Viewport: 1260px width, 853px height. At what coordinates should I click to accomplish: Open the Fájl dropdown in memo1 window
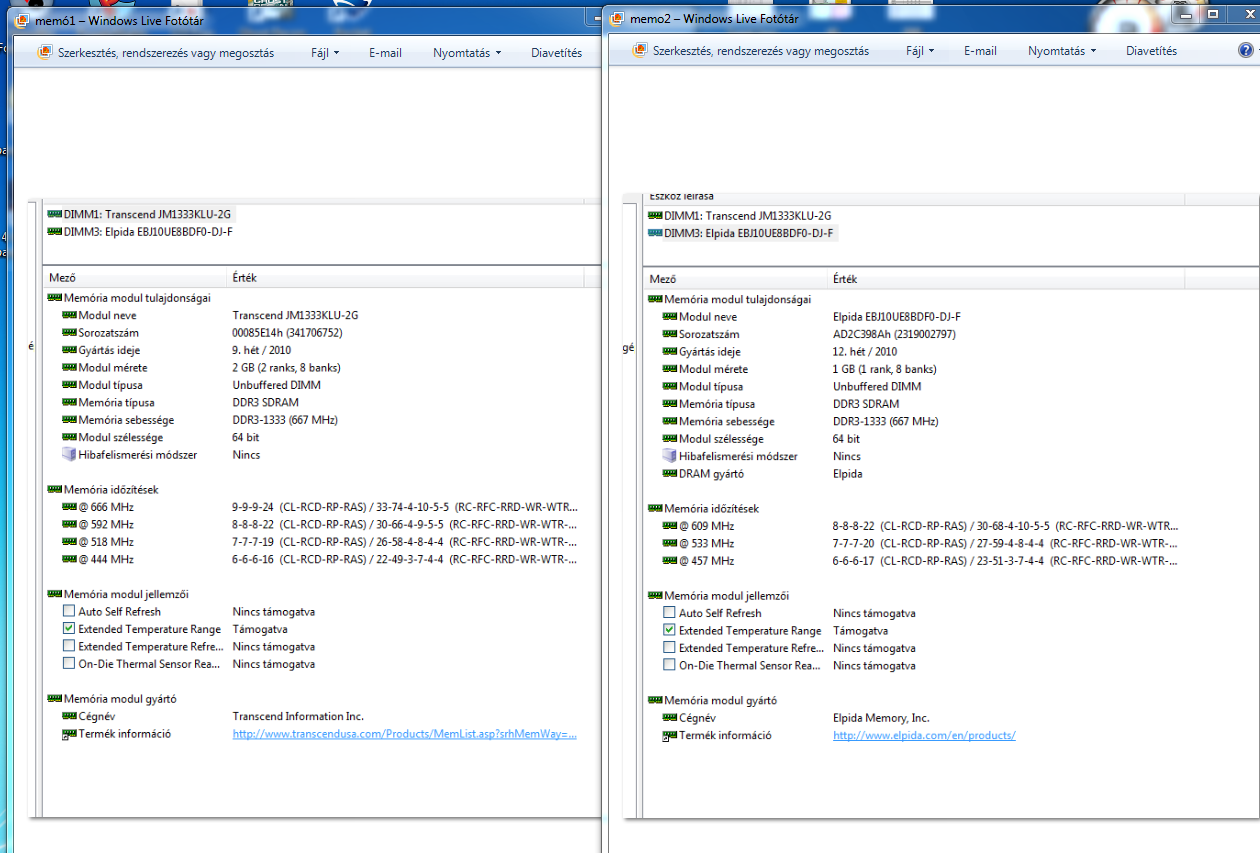click(x=323, y=52)
